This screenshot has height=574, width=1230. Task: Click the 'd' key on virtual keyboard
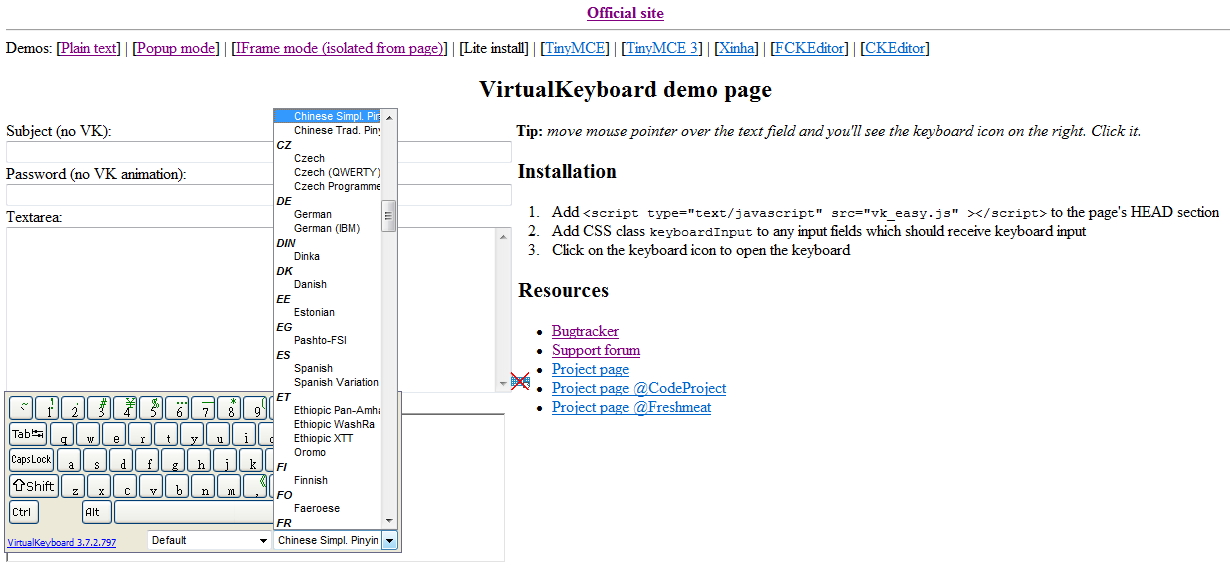coord(121,460)
